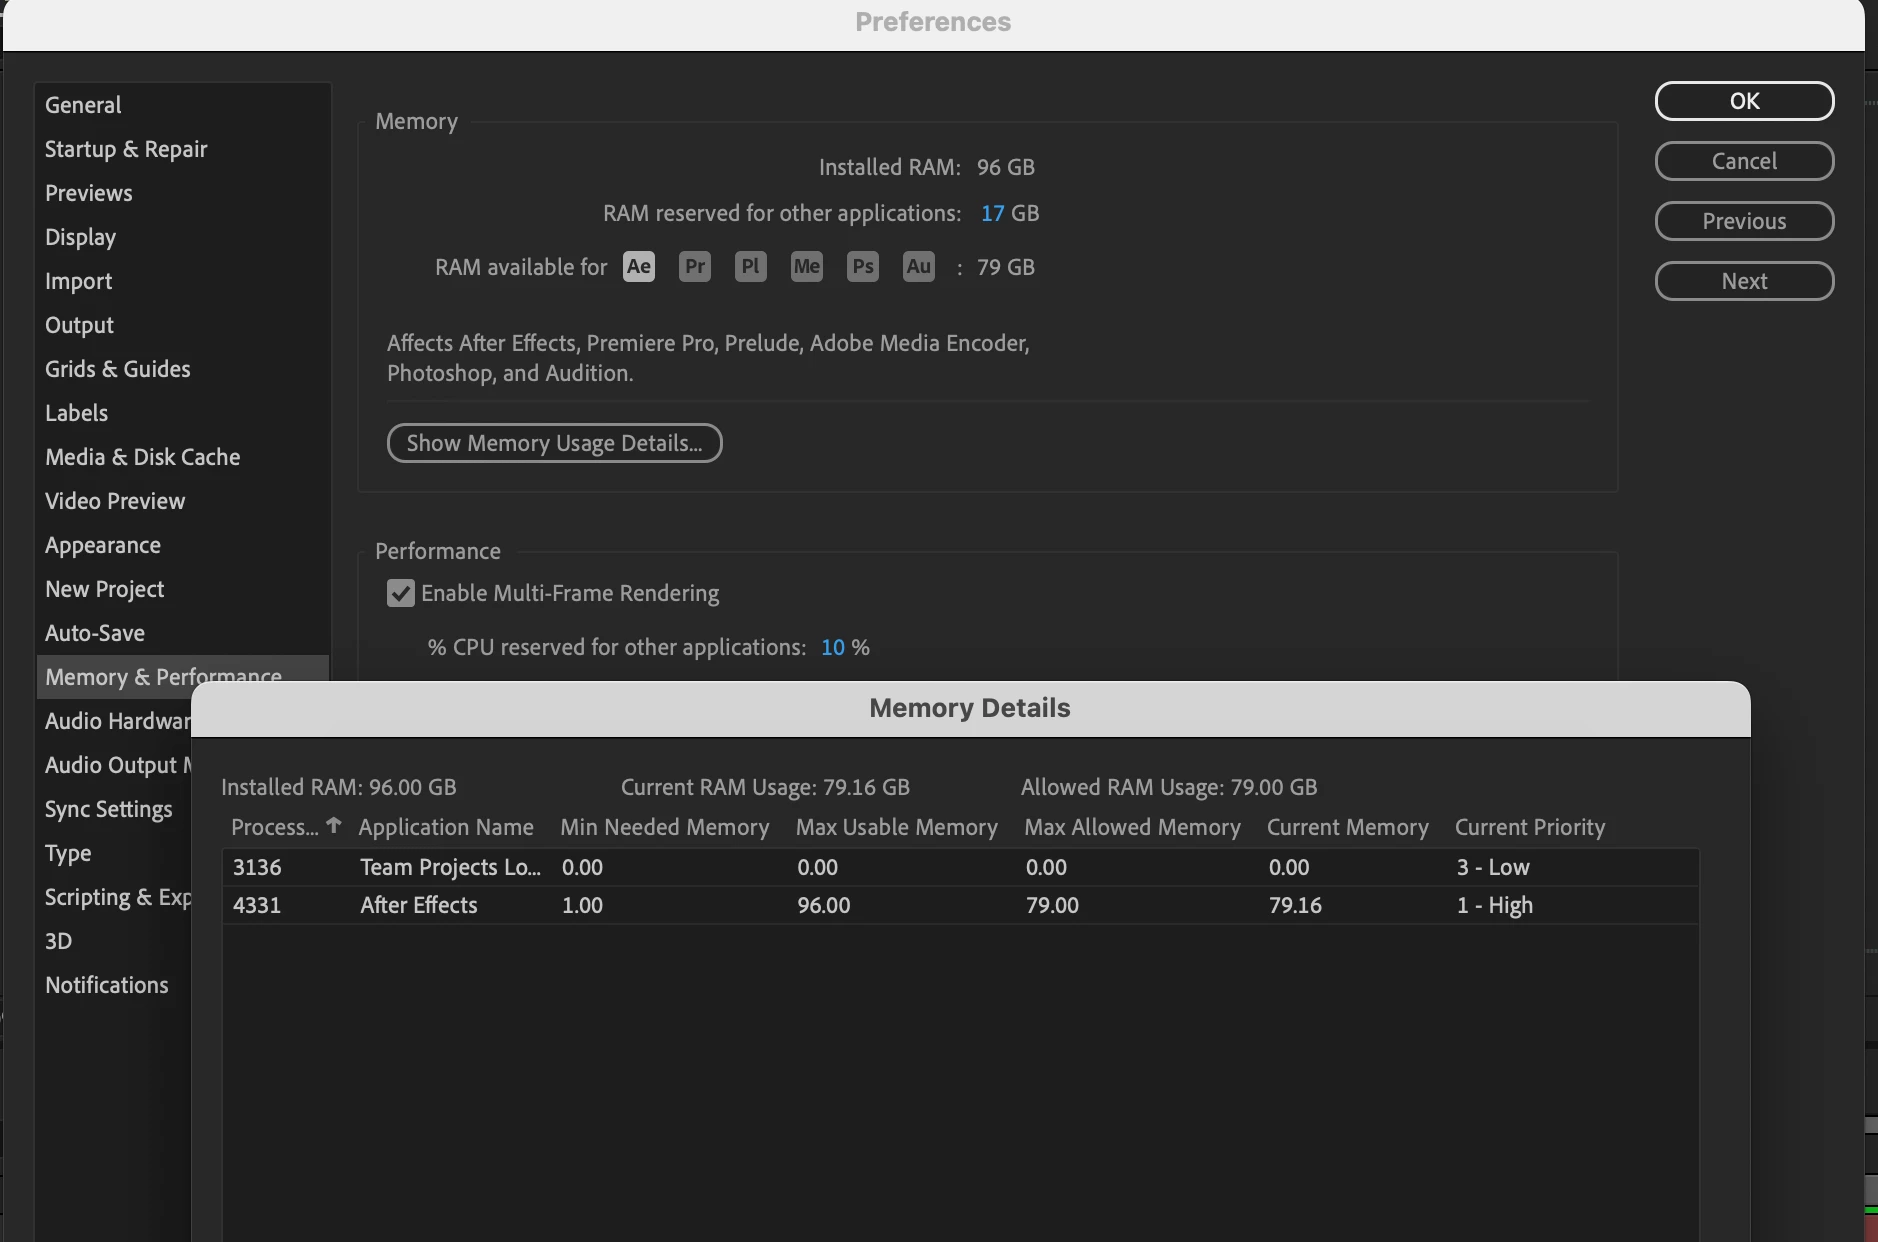Go to Previous preferences page
1878x1242 pixels.
click(1744, 221)
